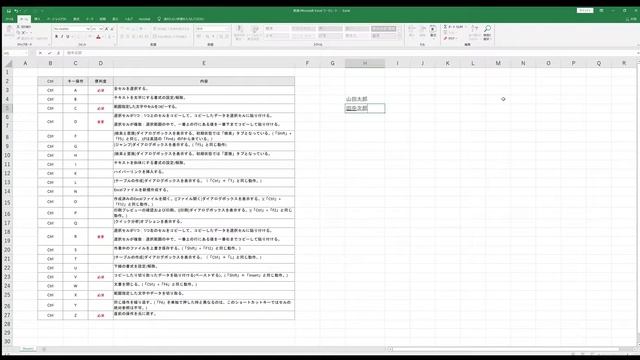Screen dimensions: 640x360
Task: Select the Sheet1 tab
Action: click(x=28, y=349)
